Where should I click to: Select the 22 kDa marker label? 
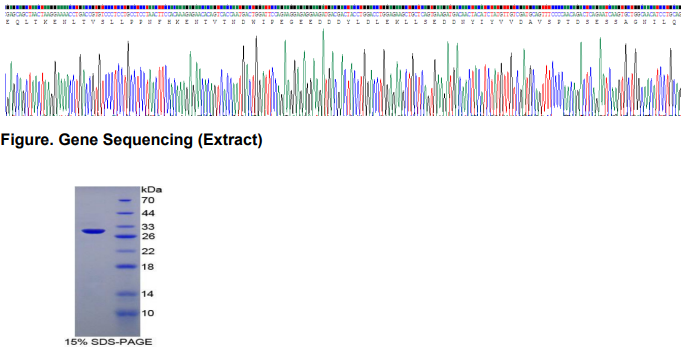click(x=148, y=251)
